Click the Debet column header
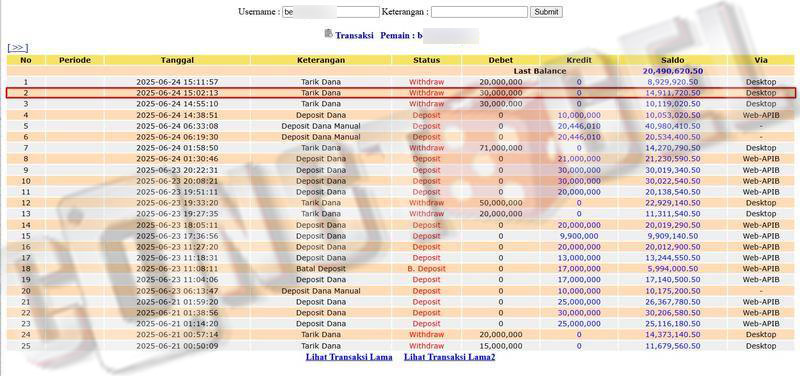800x376 pixels. click(x=501, y=60)
